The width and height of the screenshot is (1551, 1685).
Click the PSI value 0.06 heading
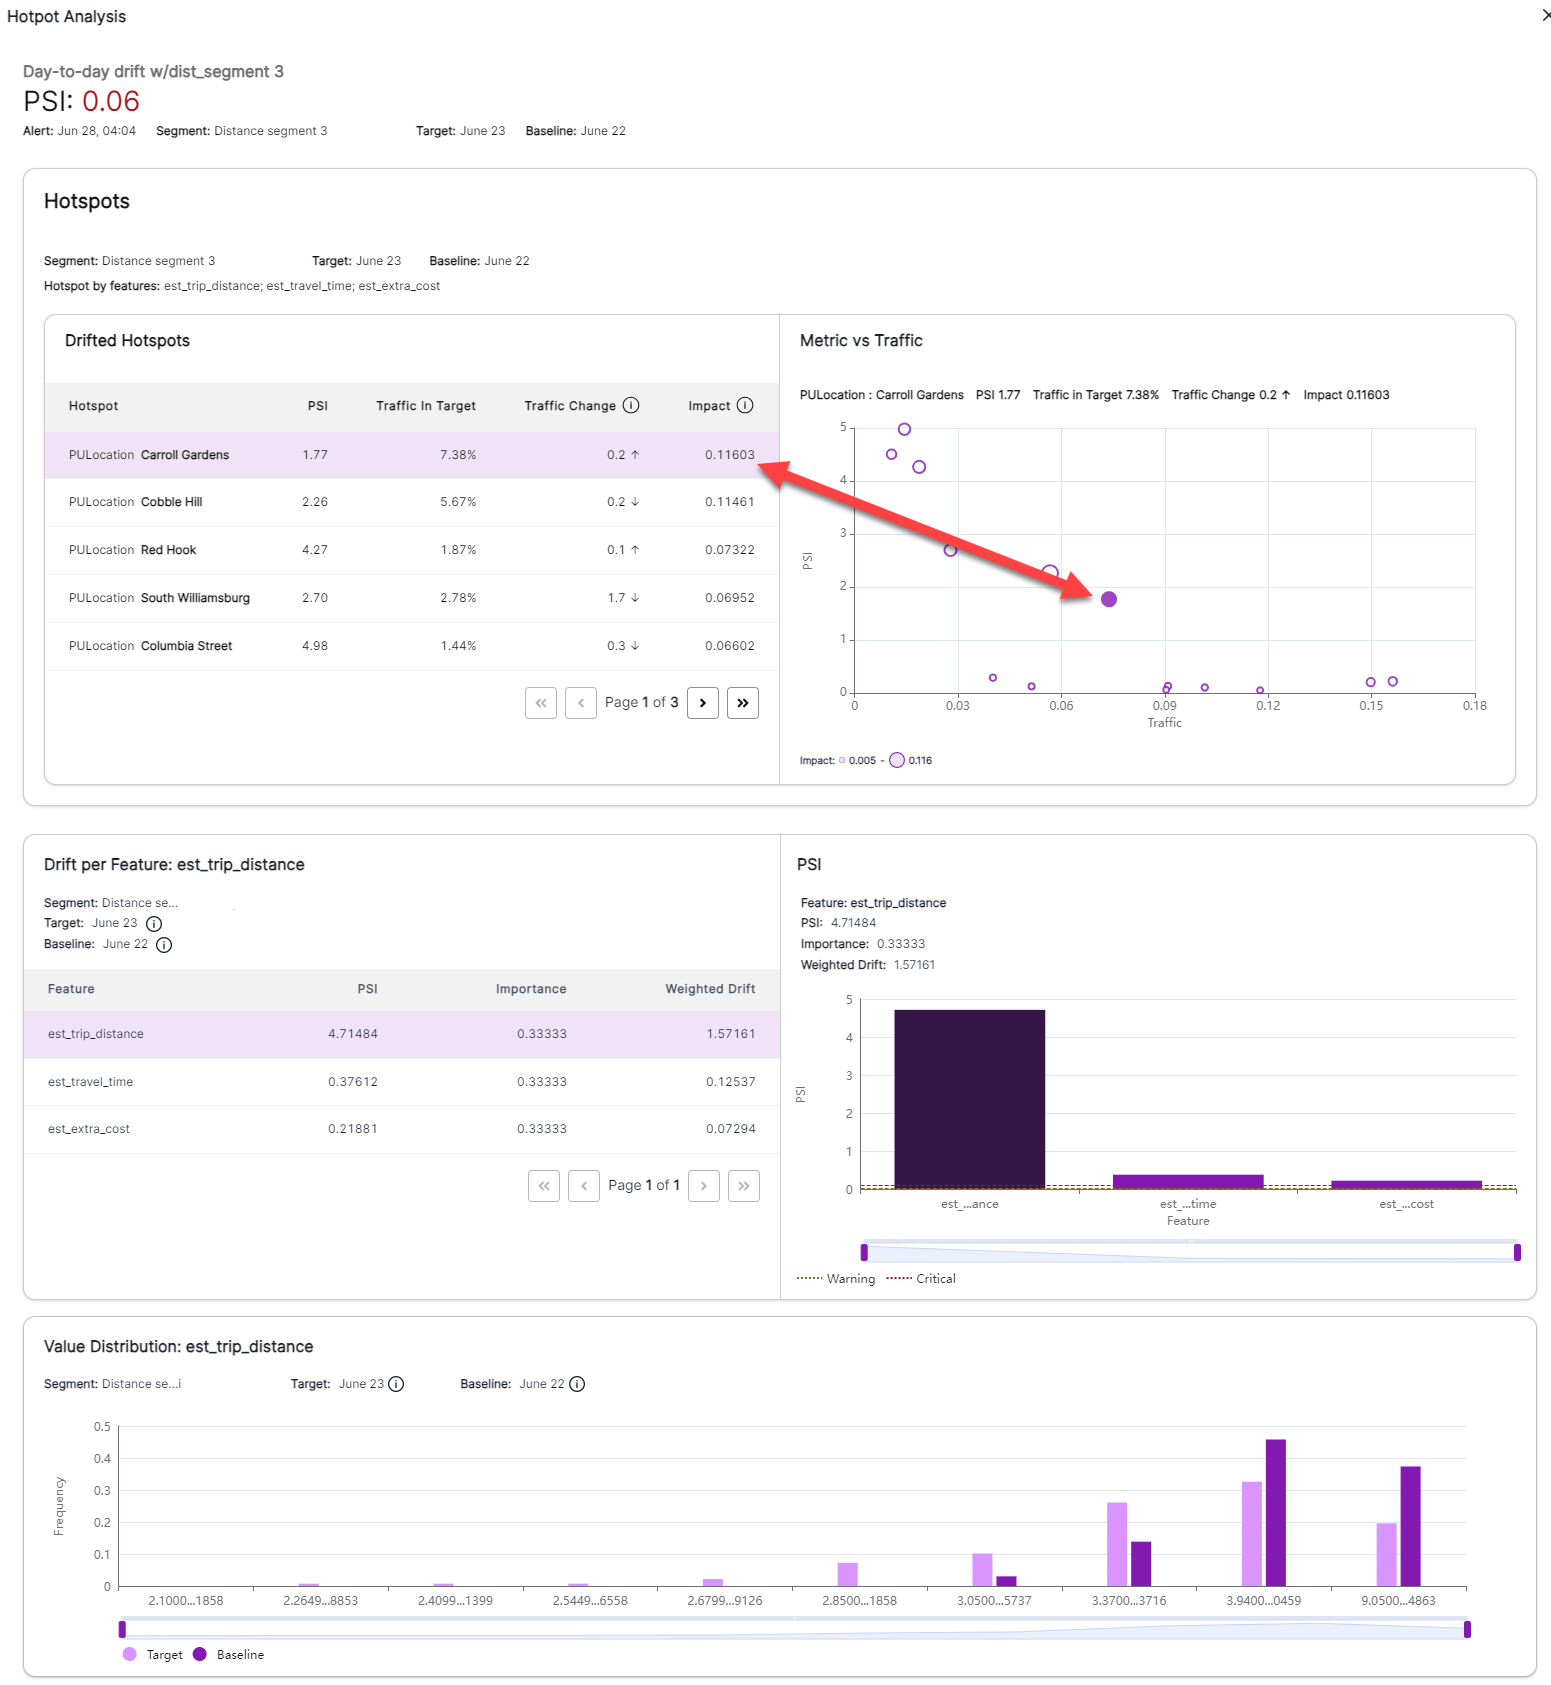point(111,101)
